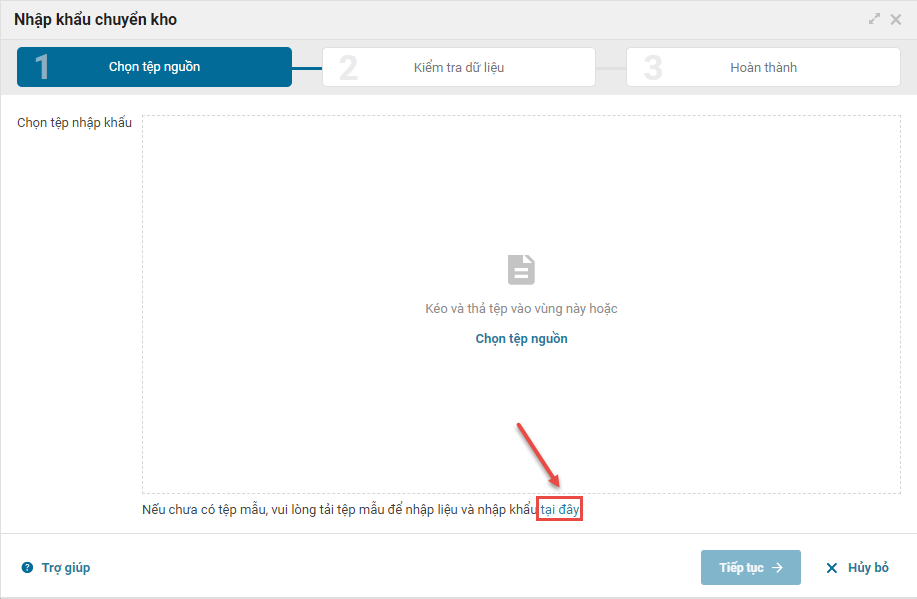Open the Trợ giúp help link

pyautogui.click(x=66, y=567)
